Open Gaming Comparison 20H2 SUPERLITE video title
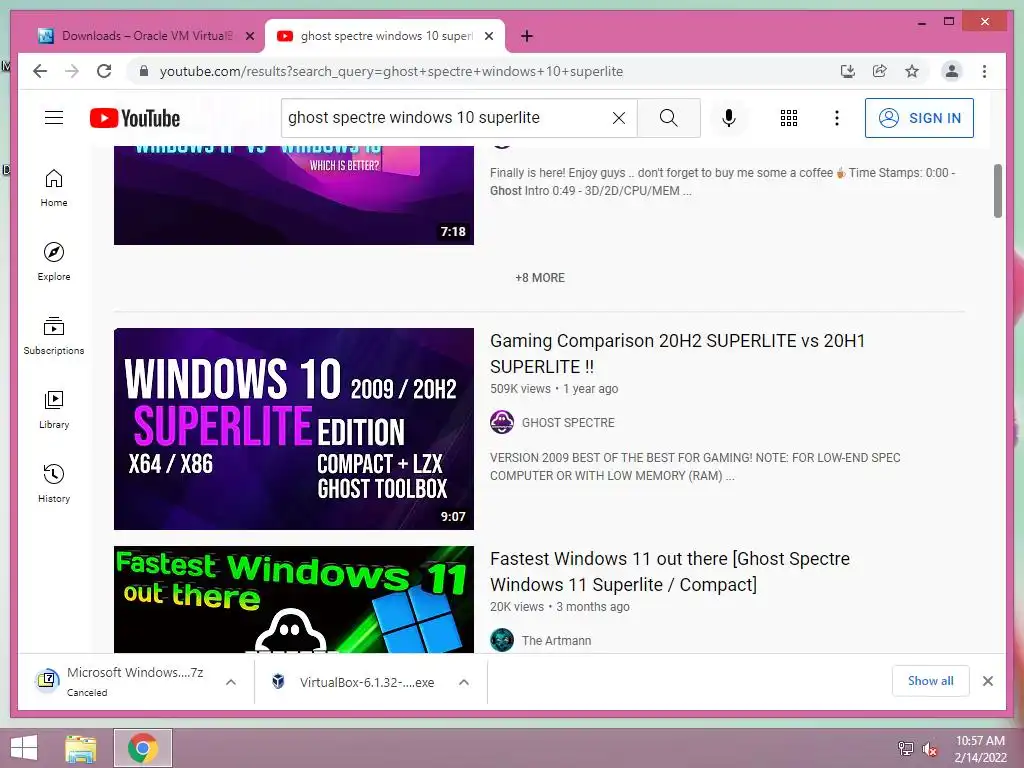The image size is (1024, 768). click(x=677, y=353)
